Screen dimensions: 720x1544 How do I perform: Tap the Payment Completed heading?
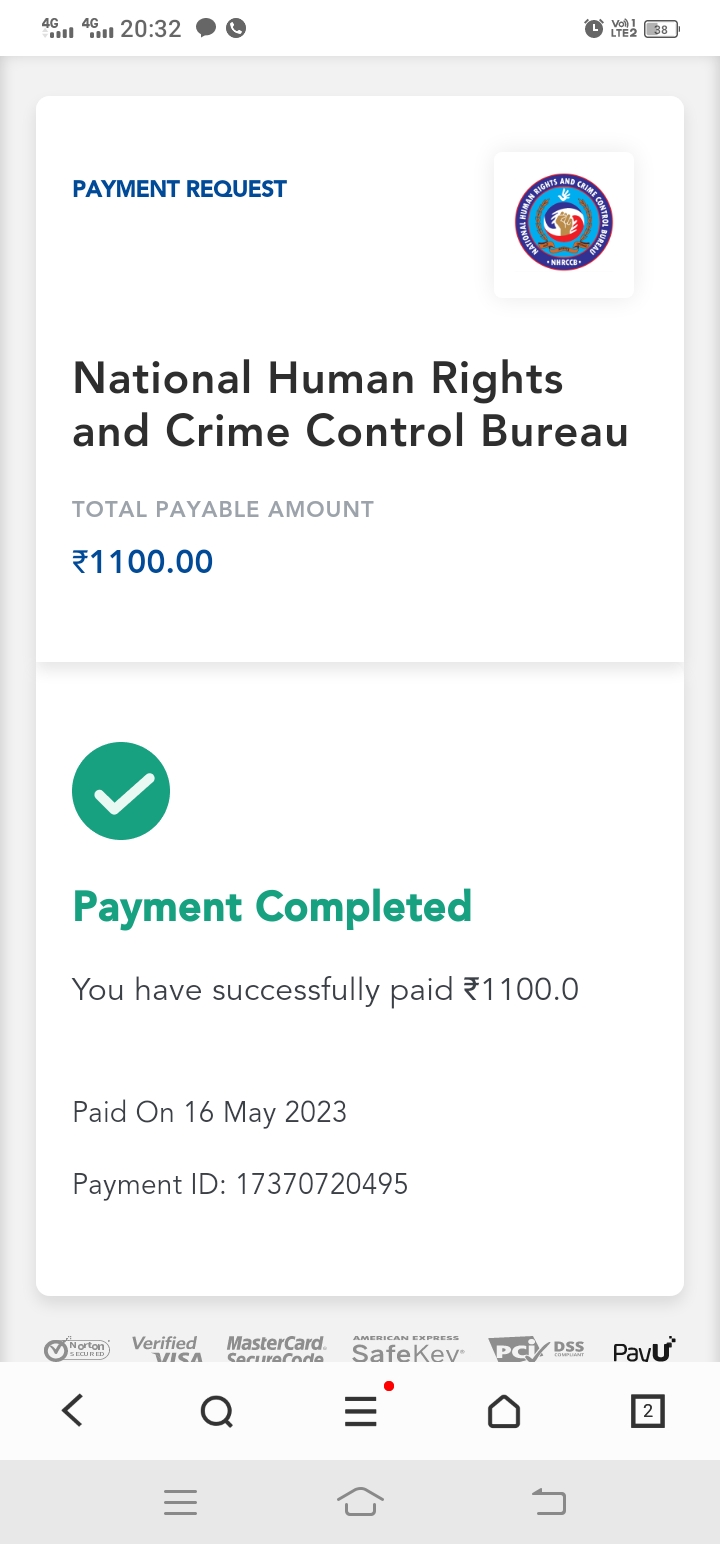coord(272,907)
